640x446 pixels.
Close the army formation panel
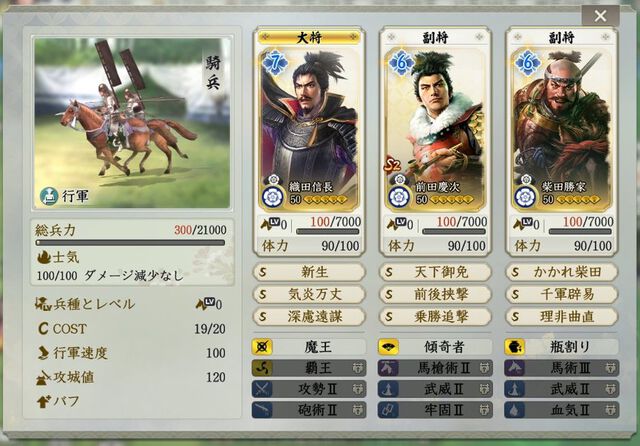pos(600,16)
